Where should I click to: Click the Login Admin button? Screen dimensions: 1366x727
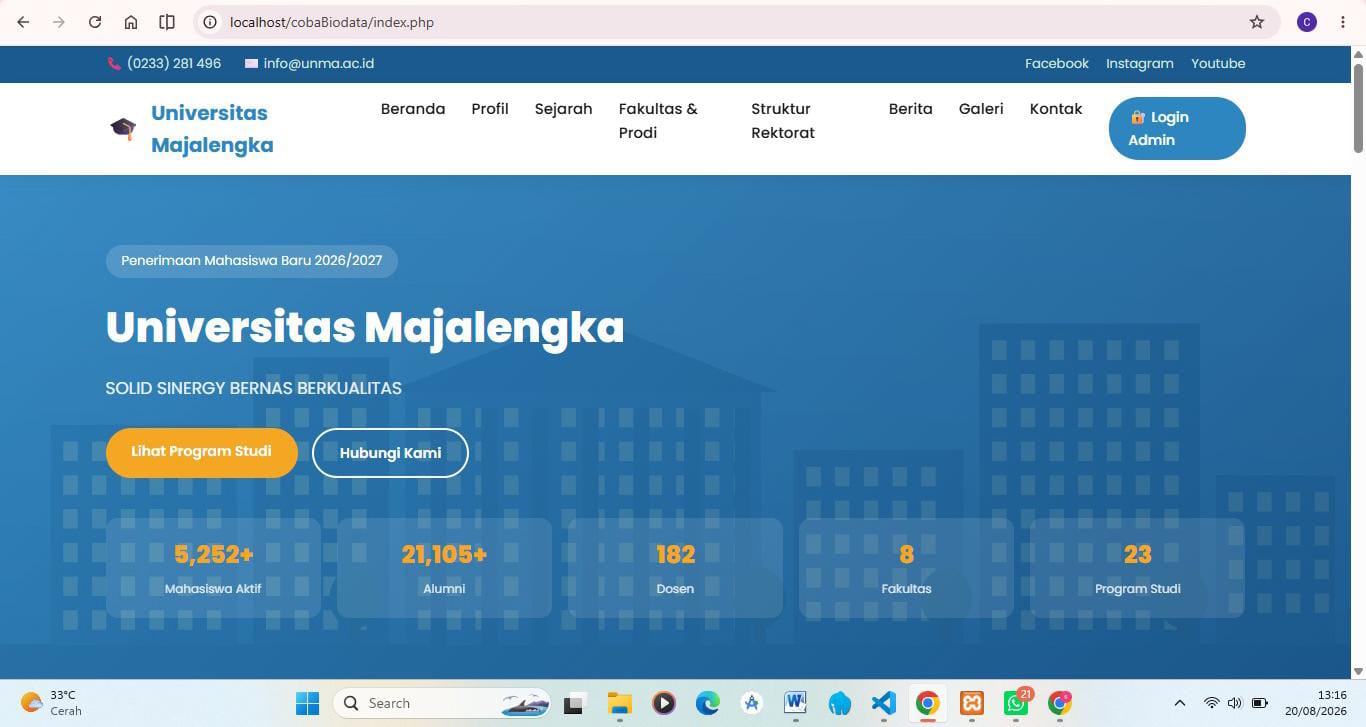[1177, 128]
